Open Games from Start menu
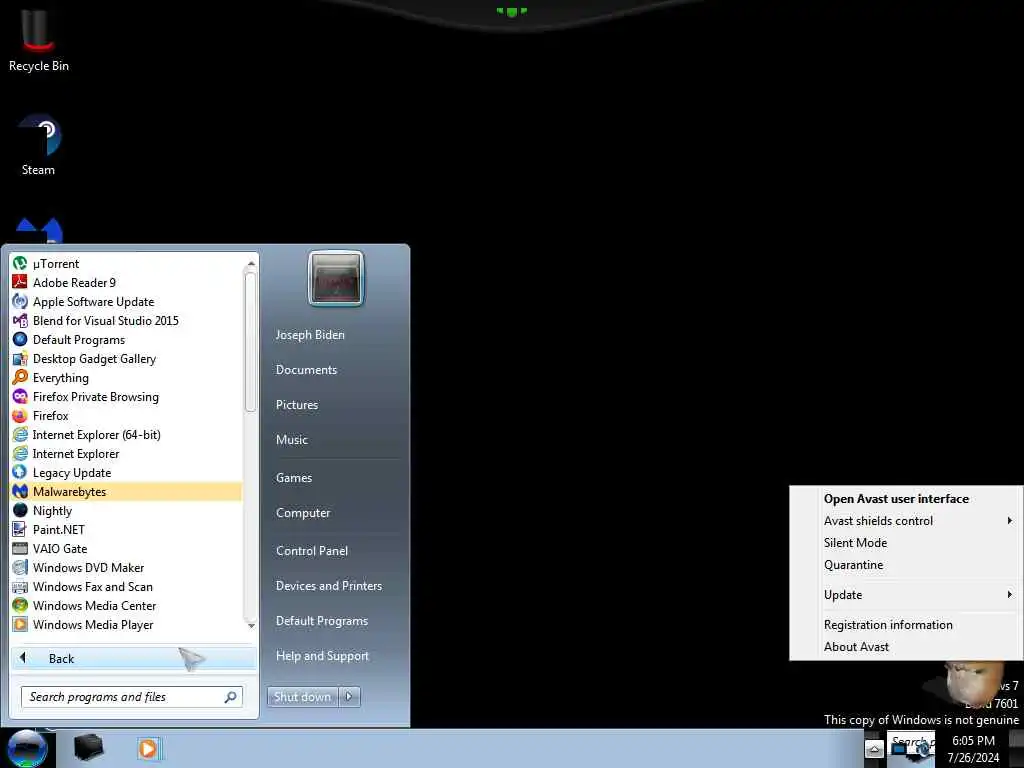The image size is (1024, 768). (293, 477)
